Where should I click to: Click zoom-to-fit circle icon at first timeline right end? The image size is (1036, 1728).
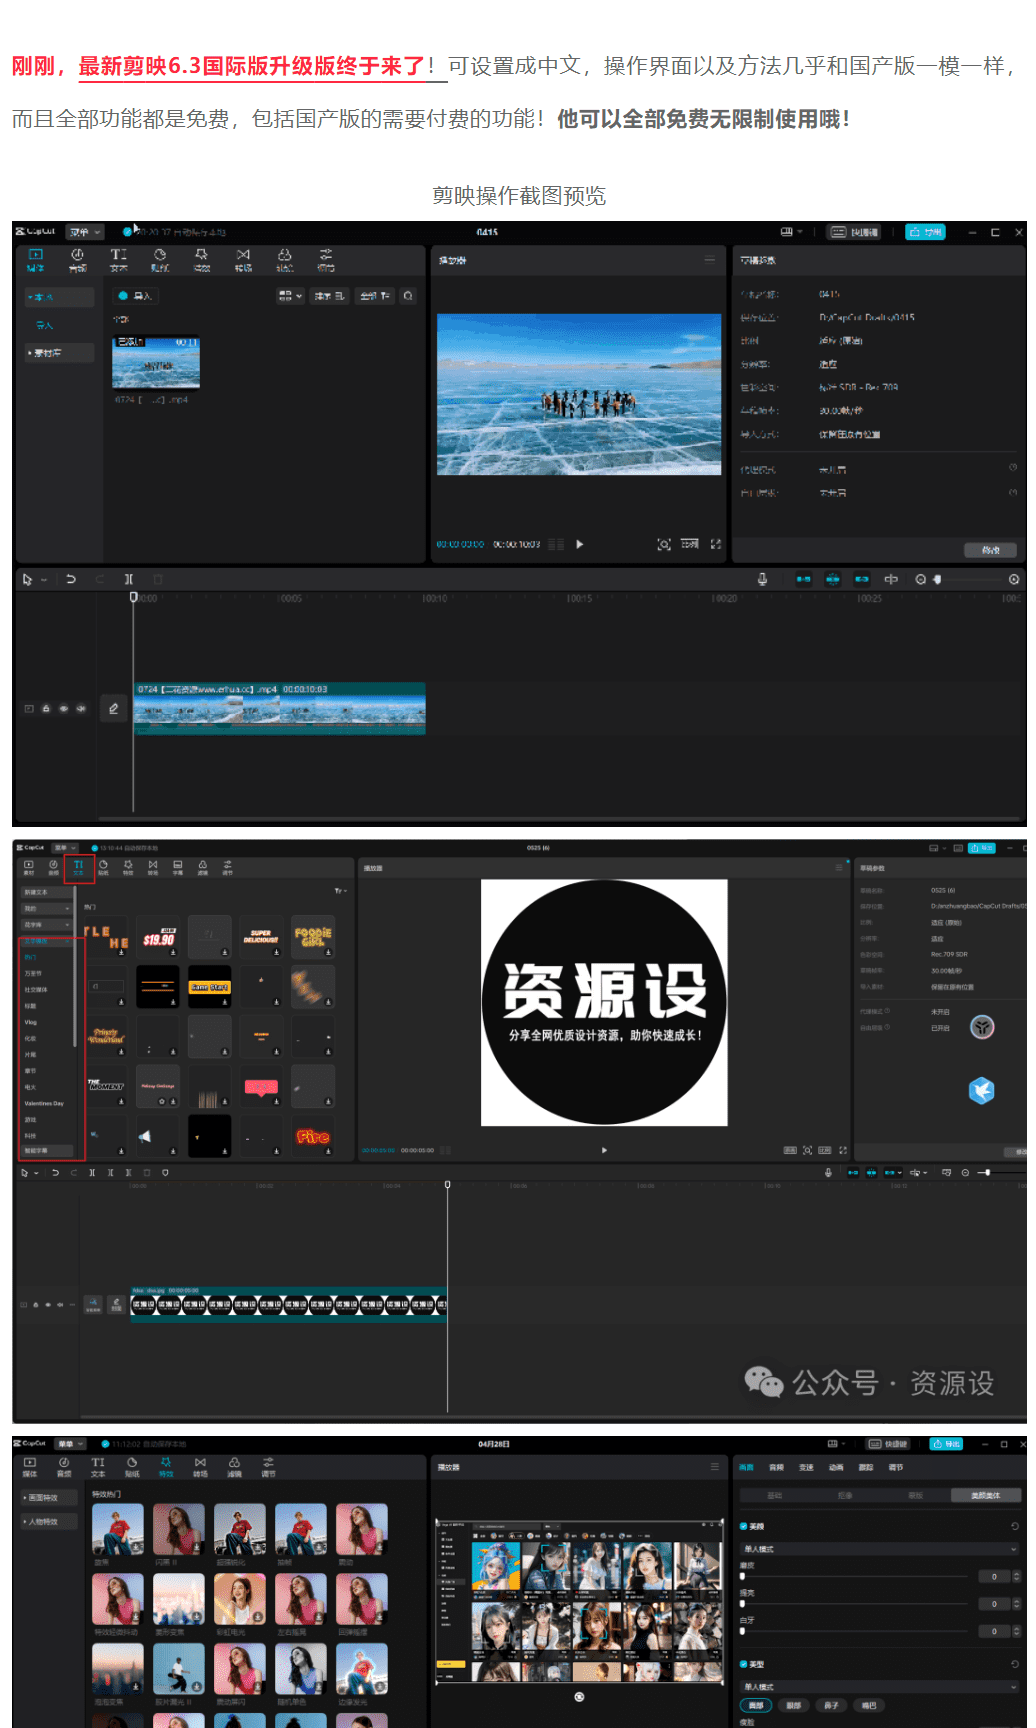(1014, 579)
